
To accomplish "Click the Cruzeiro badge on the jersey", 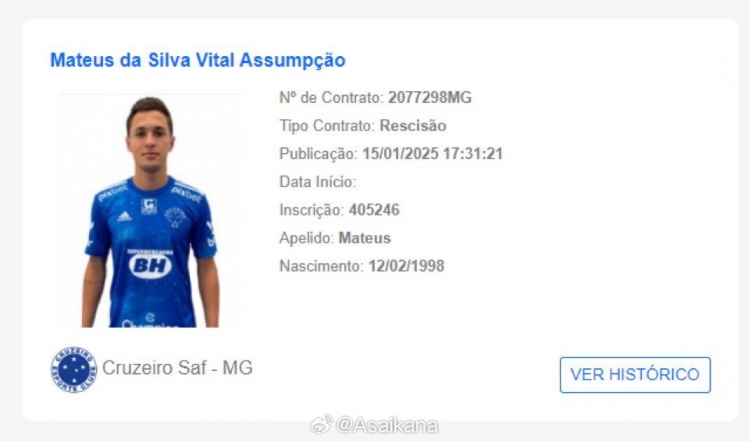I will (175, 217).
